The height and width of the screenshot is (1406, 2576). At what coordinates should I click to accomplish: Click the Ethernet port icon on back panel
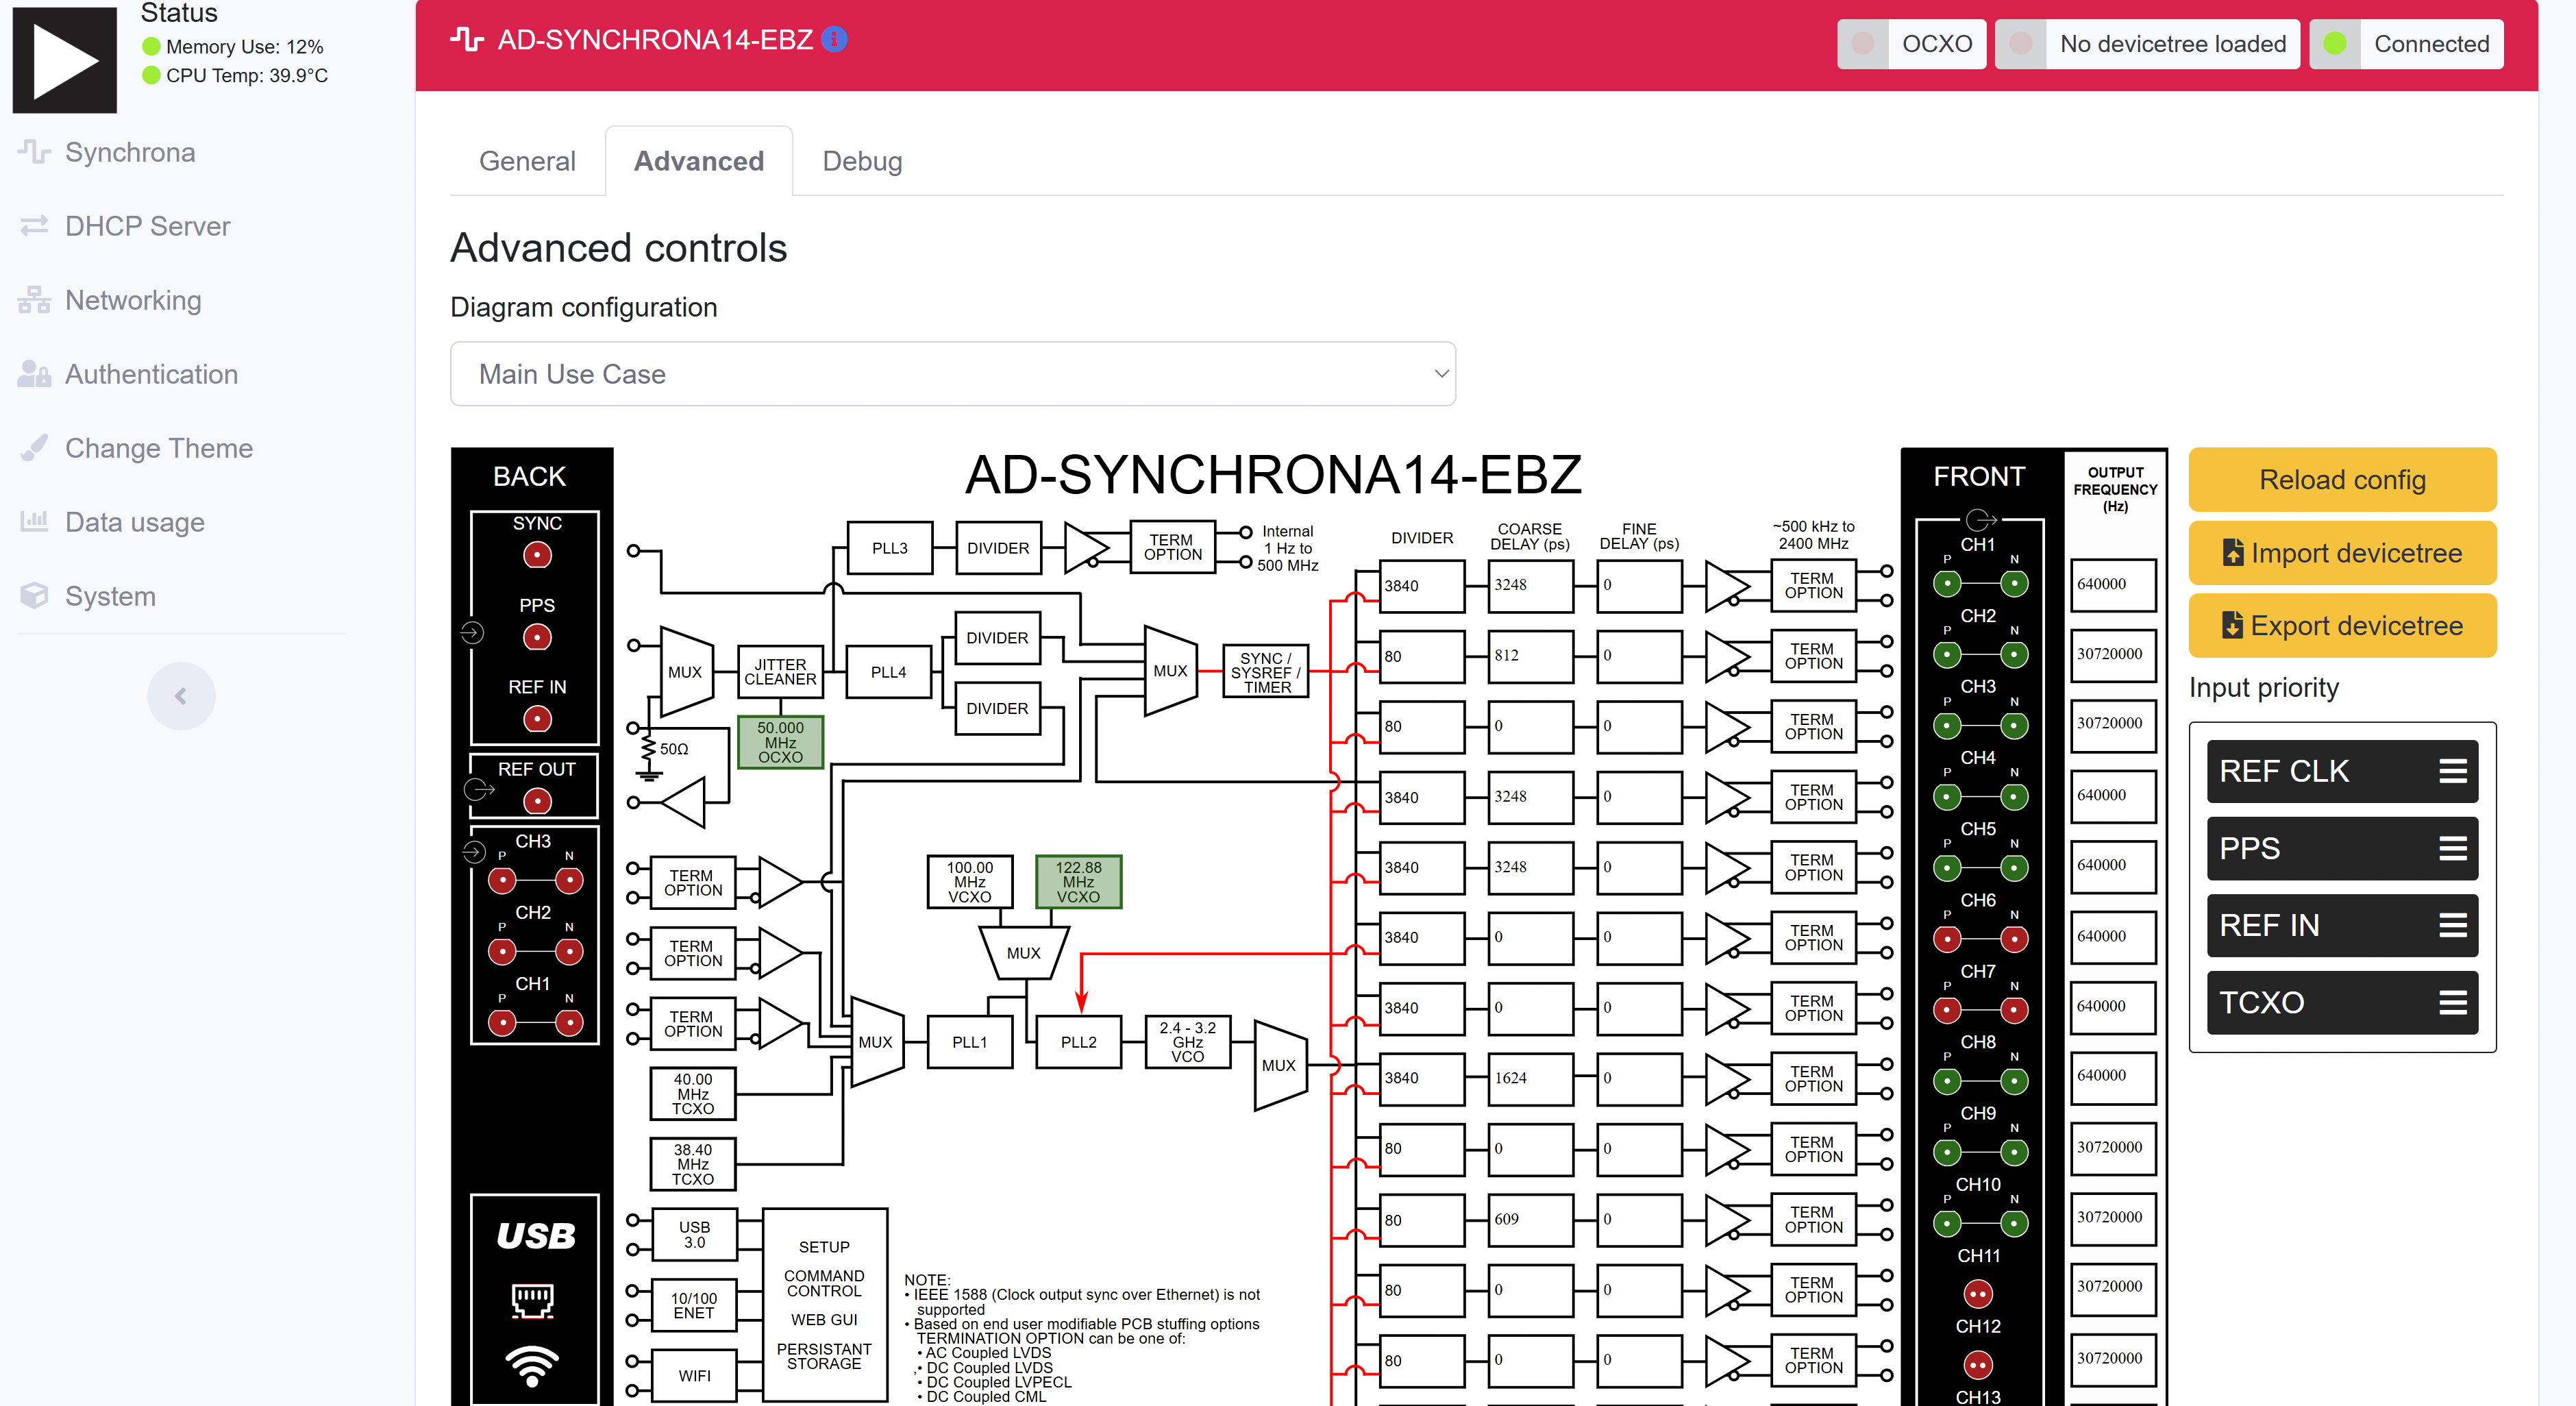[532, 1300]
